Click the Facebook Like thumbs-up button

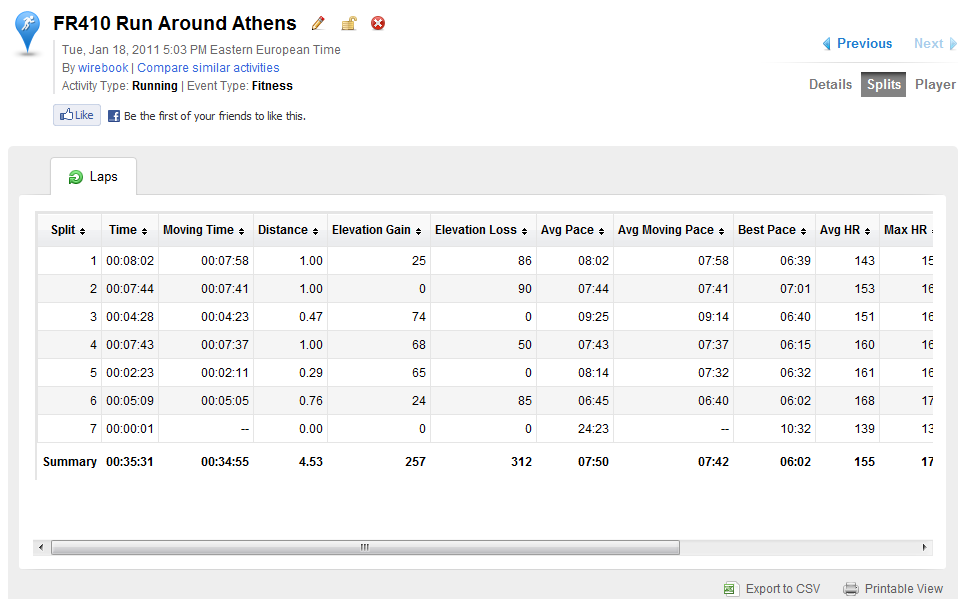pyautogui.click(x=77, y=115)
